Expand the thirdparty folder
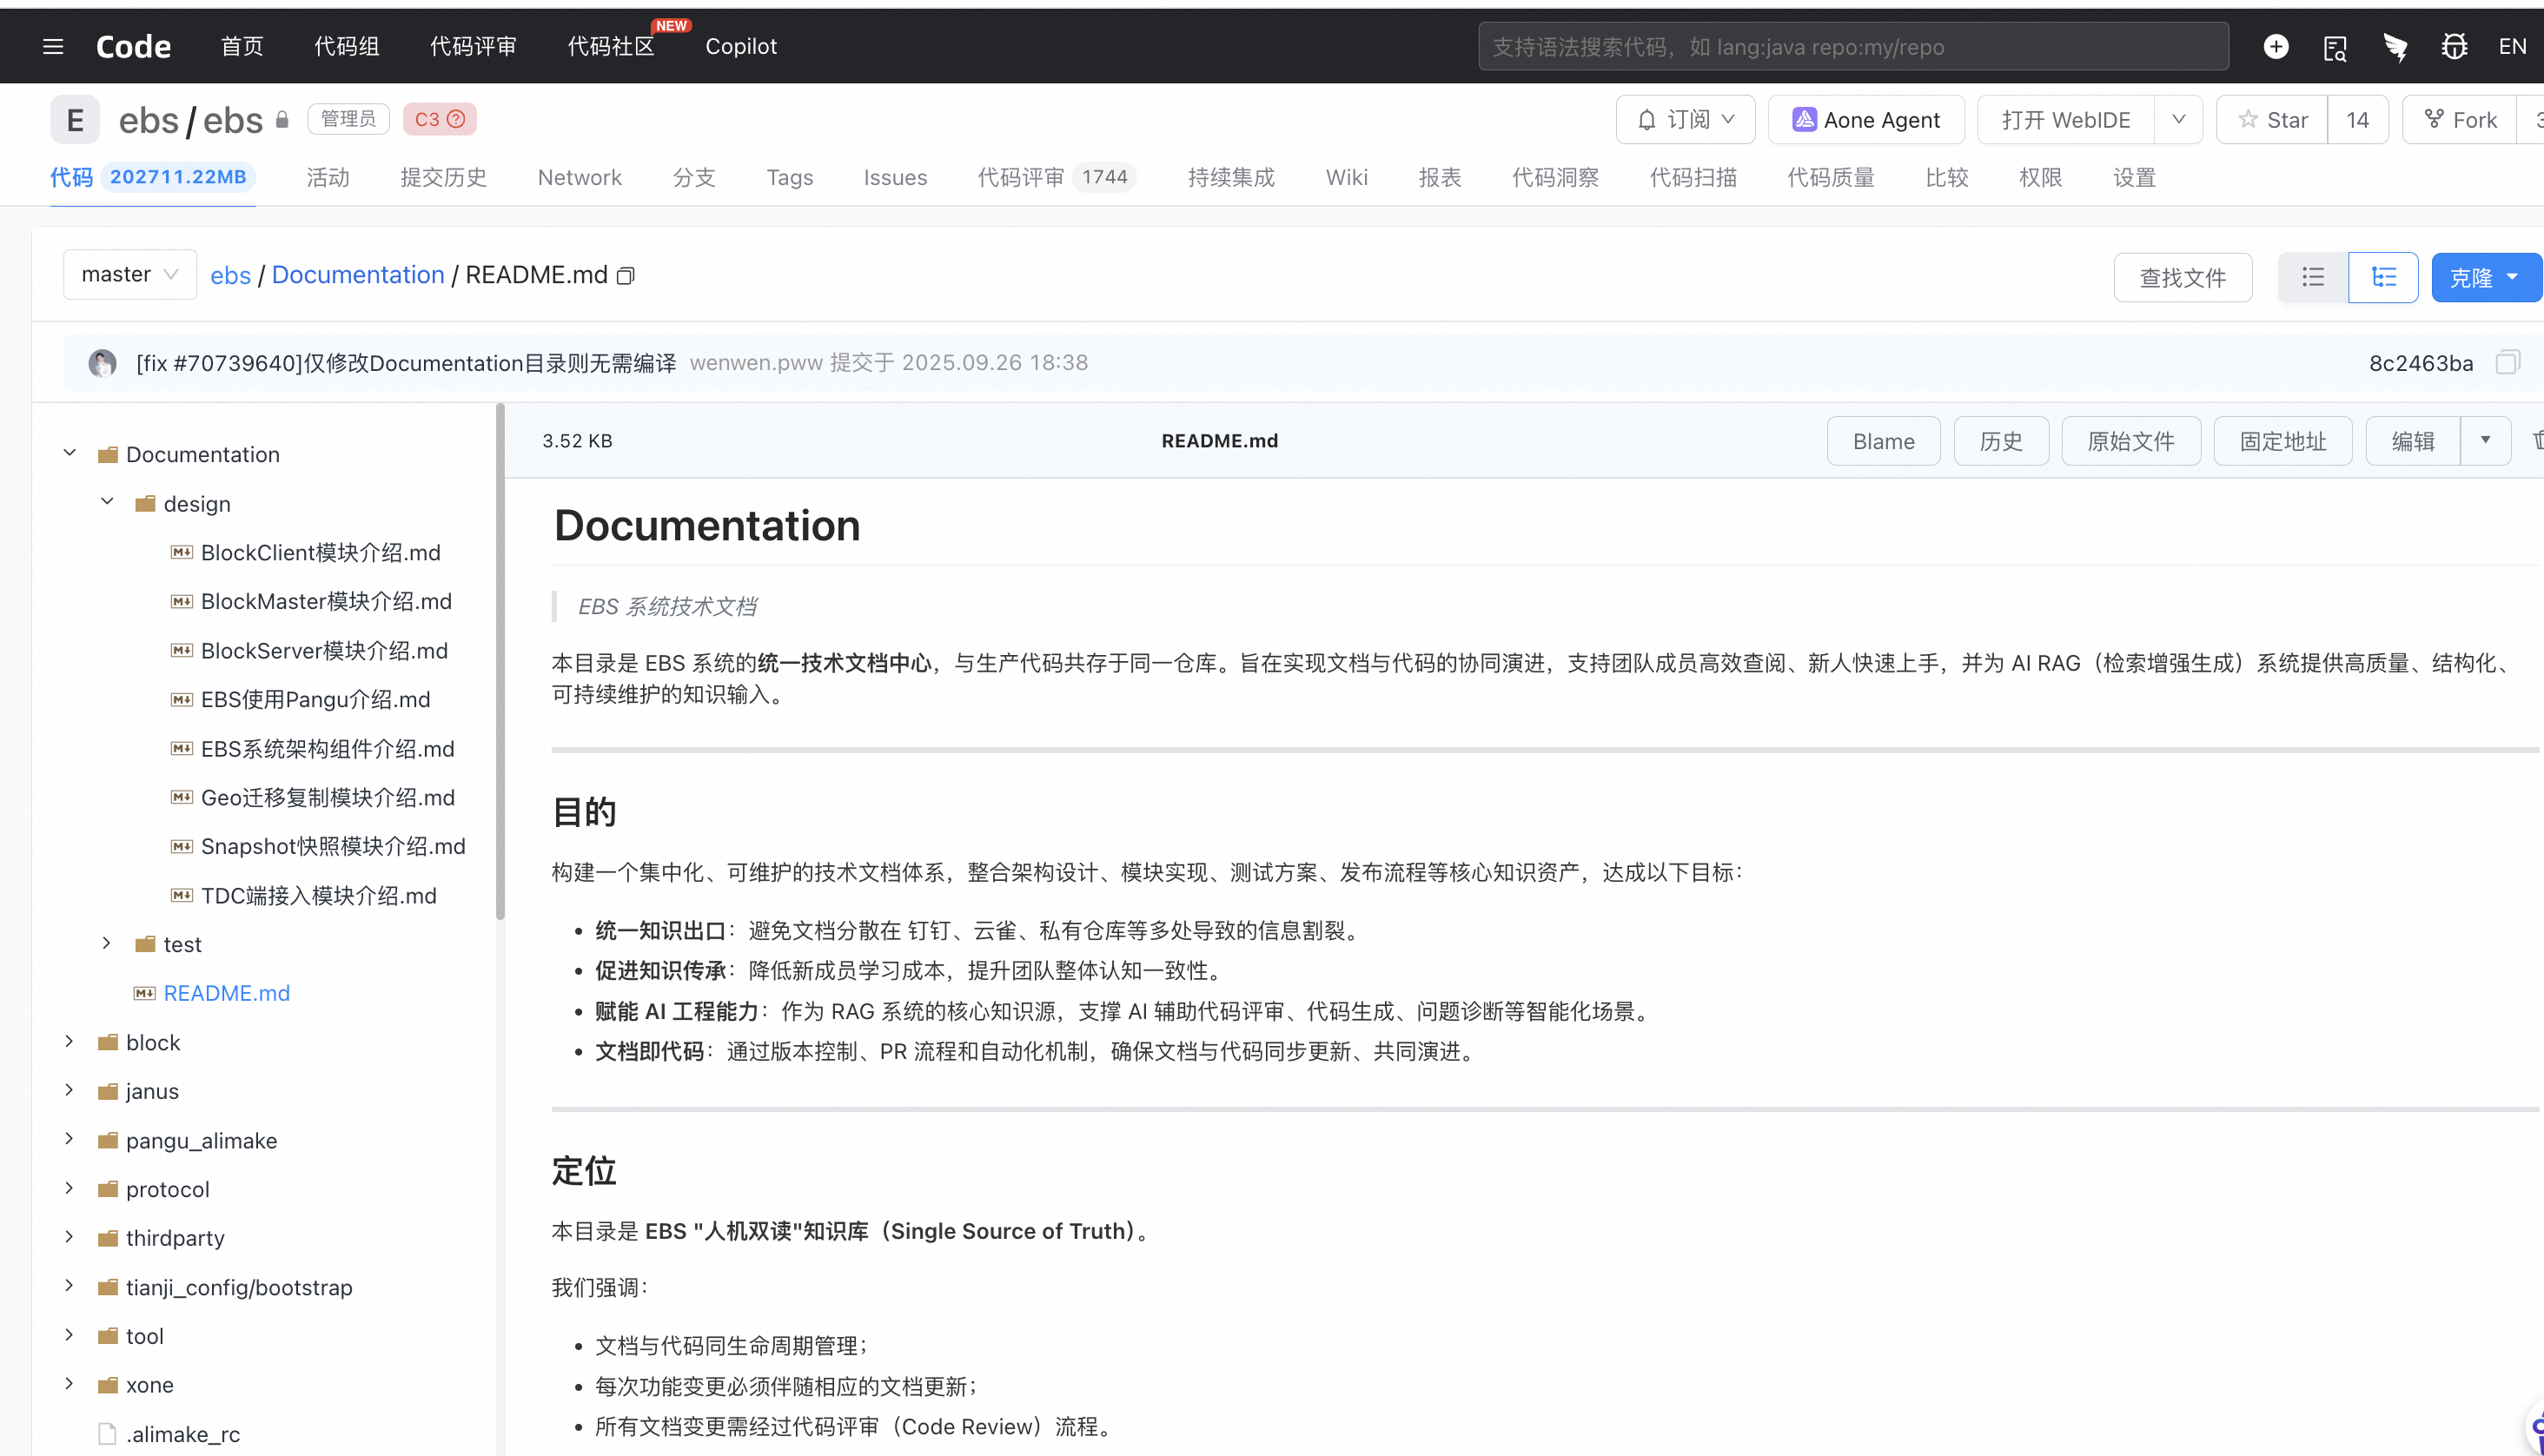This screenshot has height=1456, width=2544. (69, 1236)
